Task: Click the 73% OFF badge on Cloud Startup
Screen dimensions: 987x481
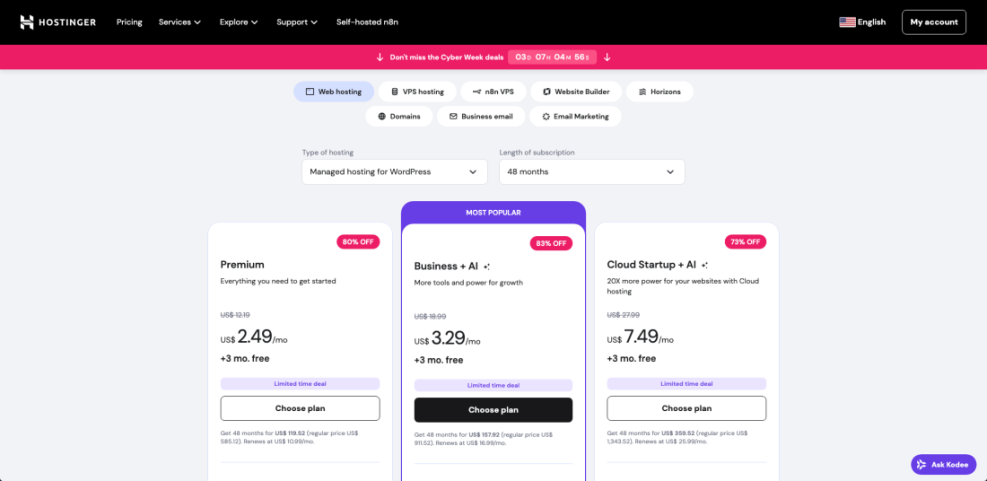Action: [745, 242]
